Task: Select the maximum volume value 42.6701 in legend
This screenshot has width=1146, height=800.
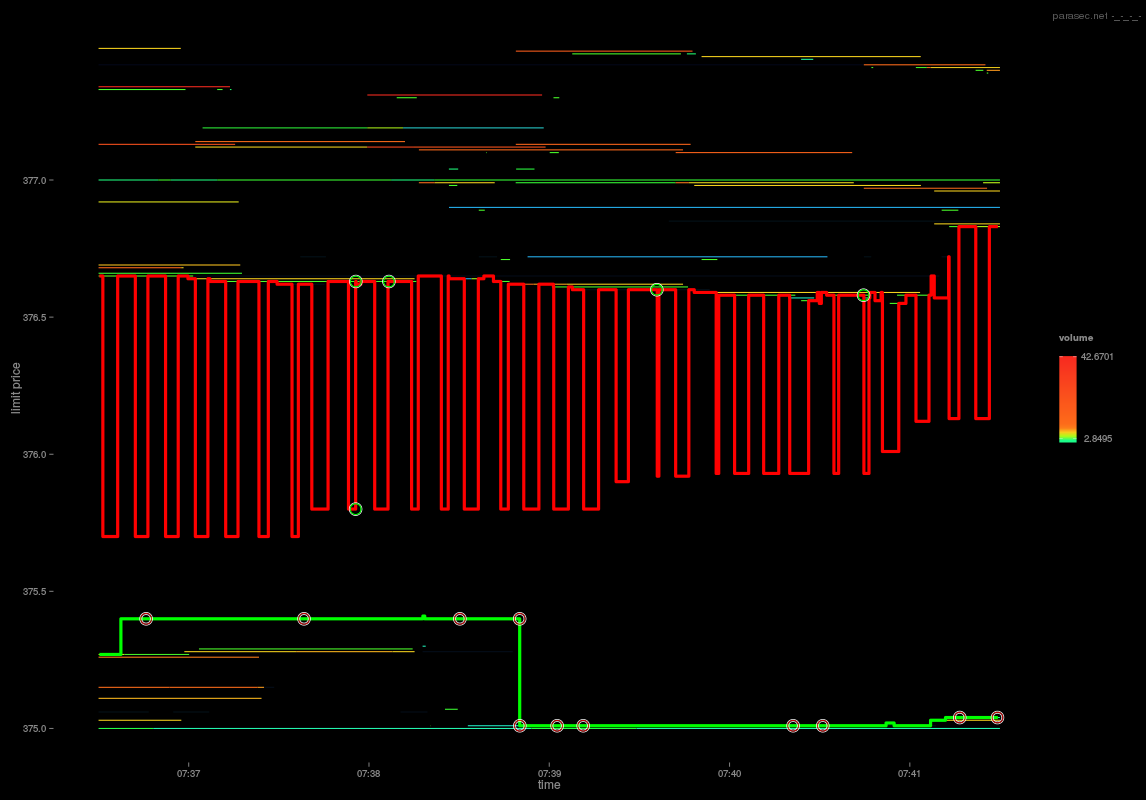Action: [x=1098, y=356]
